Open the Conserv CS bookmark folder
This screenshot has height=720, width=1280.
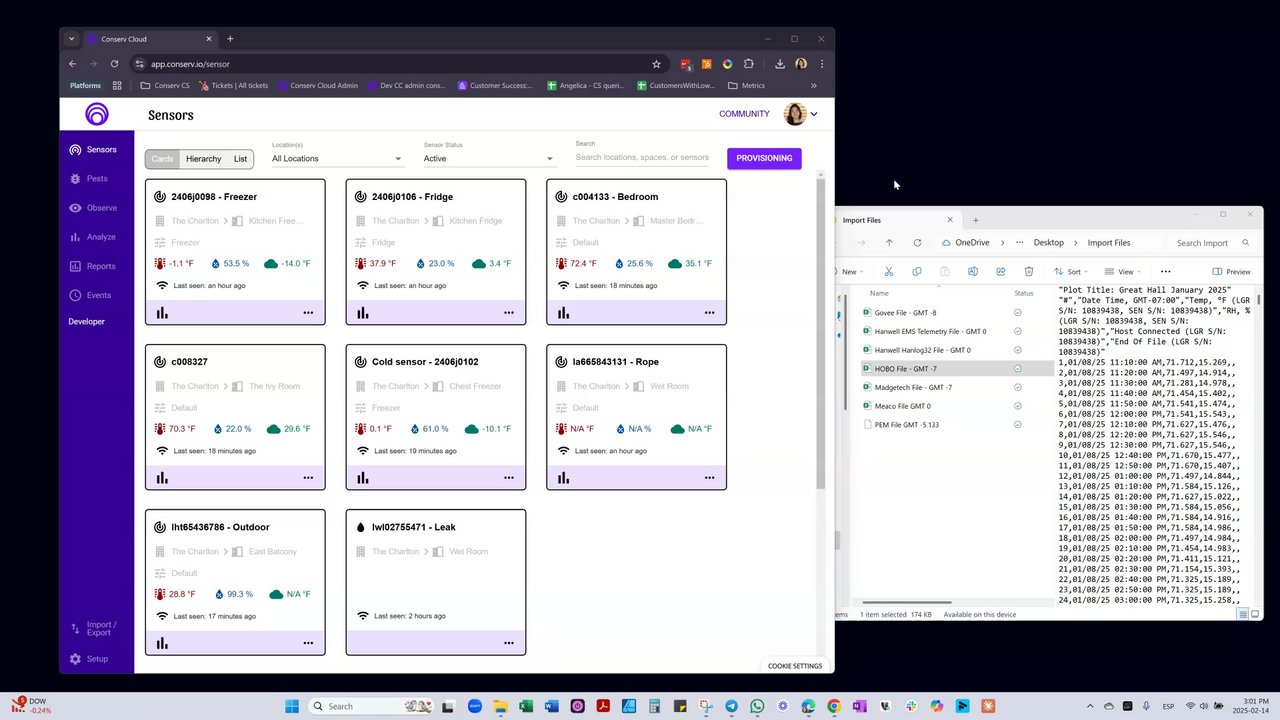[x=165, y=86]
